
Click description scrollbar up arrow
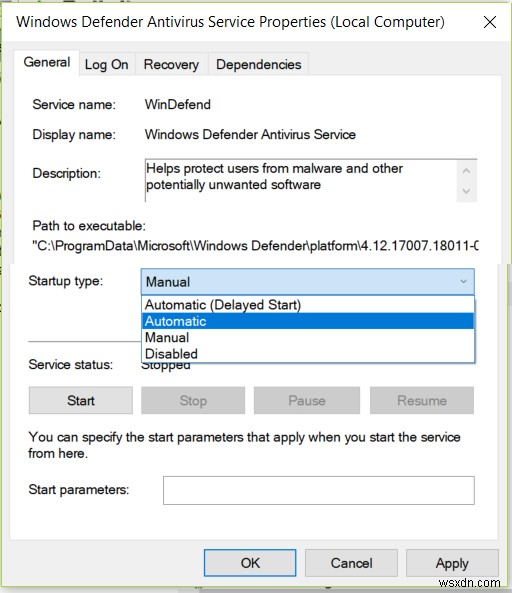click(x=466, y=171)
